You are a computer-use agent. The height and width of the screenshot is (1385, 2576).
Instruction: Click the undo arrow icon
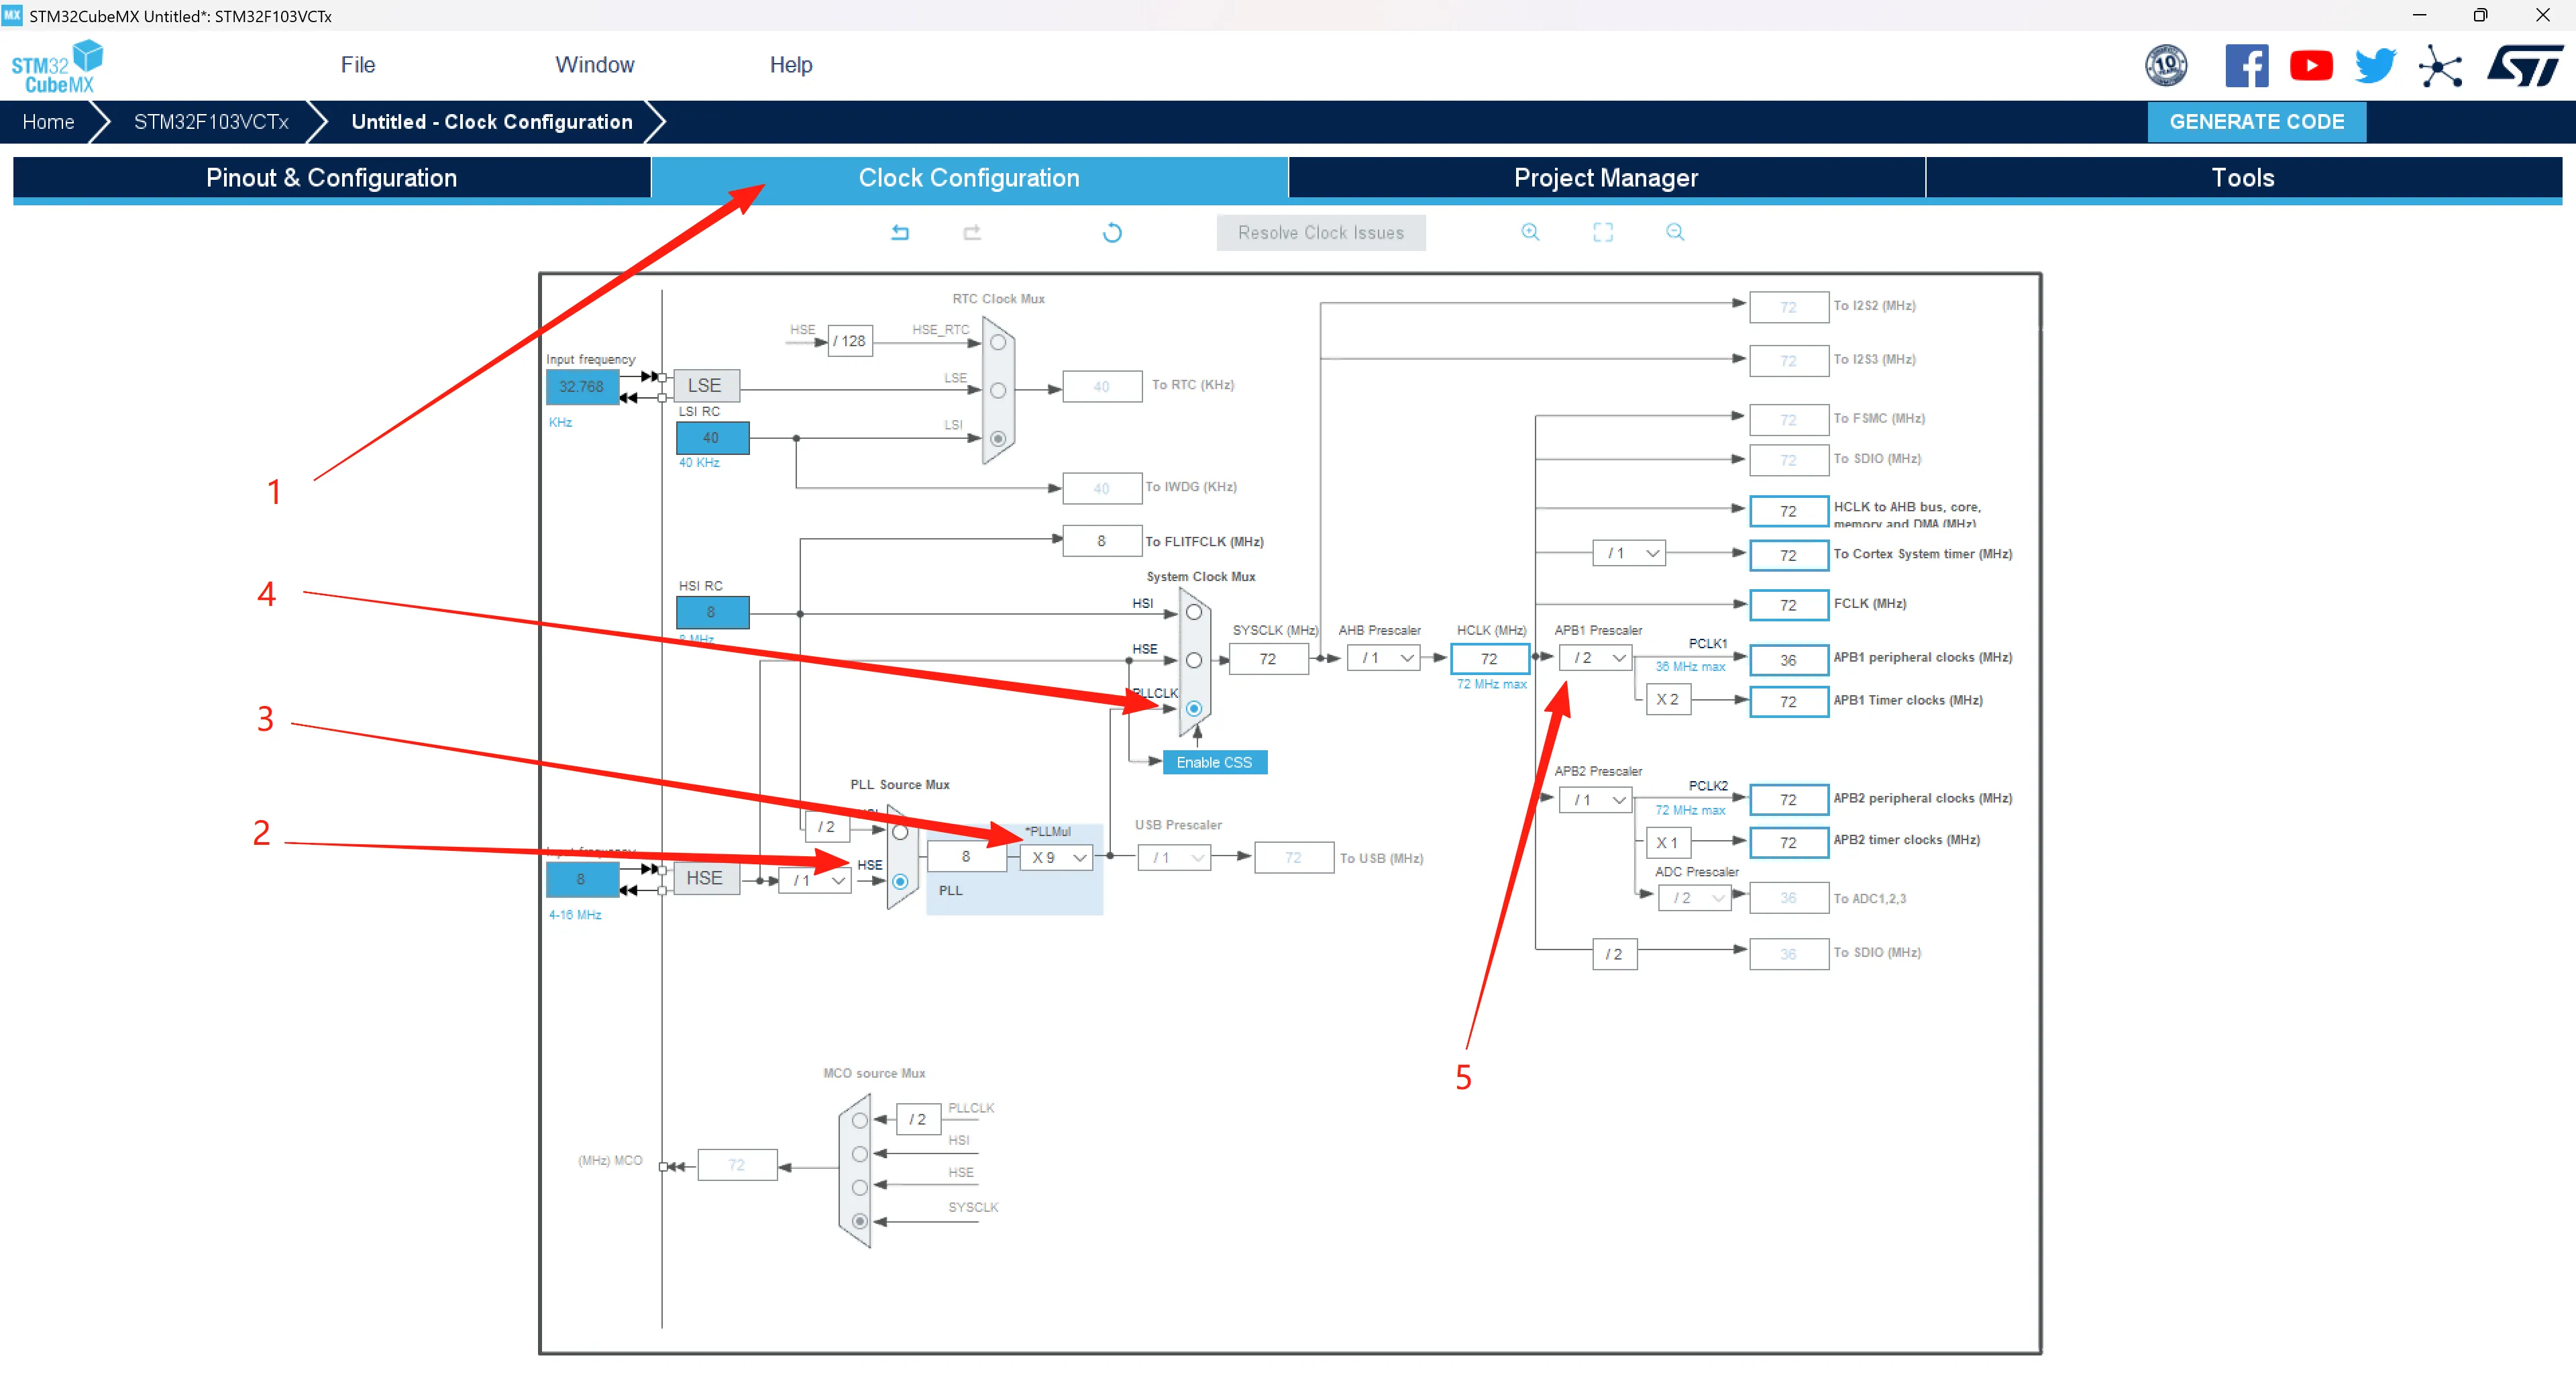tap(900, 232)
